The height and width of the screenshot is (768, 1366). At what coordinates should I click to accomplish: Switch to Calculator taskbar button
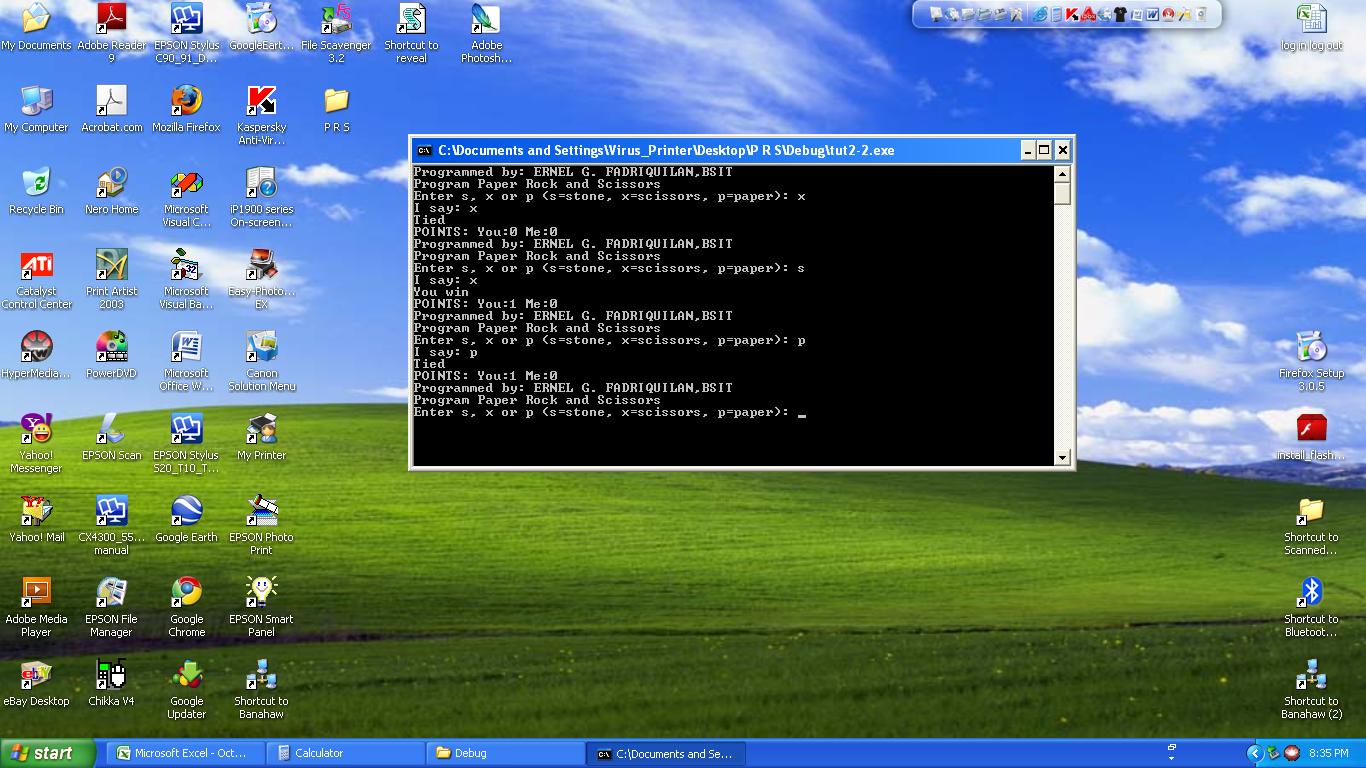pos(347,753)
